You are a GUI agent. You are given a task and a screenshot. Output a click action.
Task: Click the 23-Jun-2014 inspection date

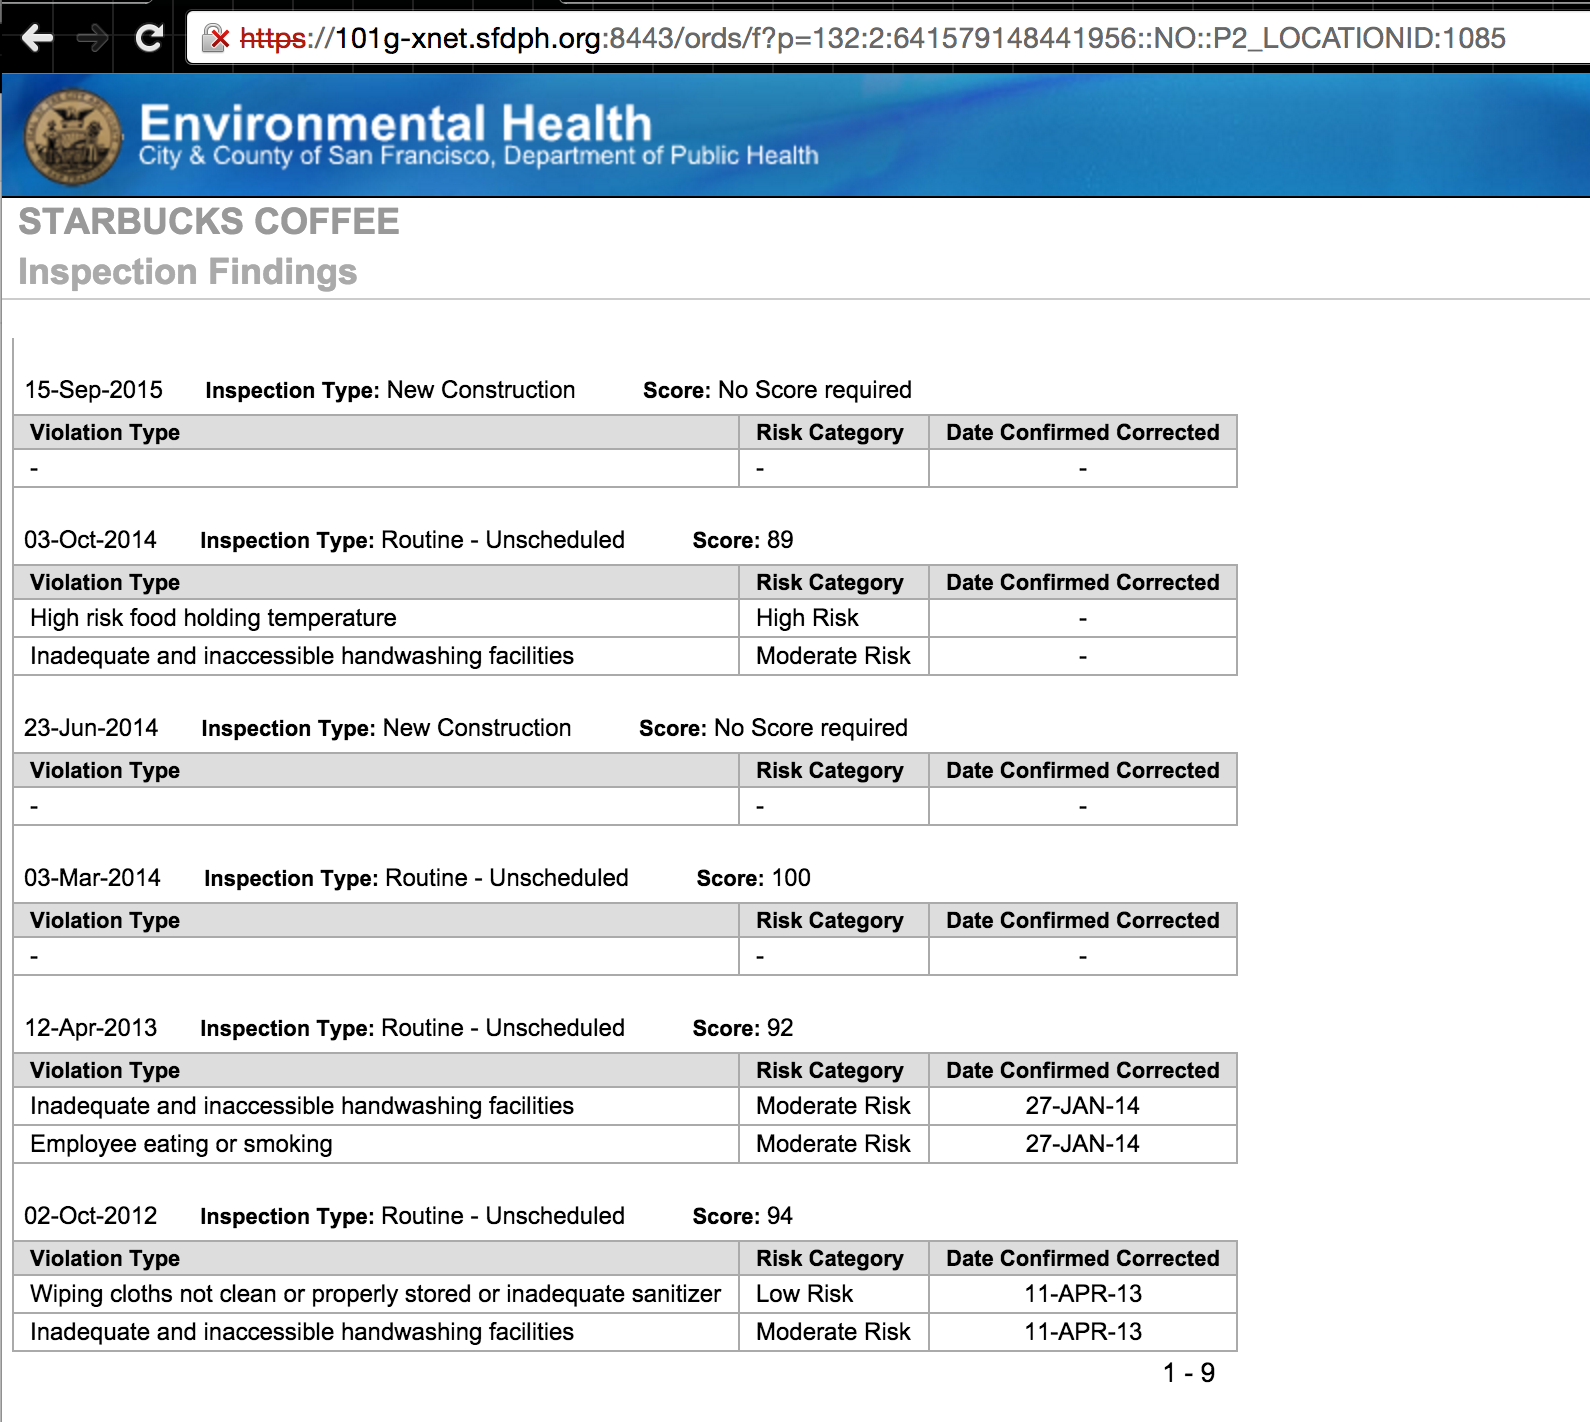(91, 728)
